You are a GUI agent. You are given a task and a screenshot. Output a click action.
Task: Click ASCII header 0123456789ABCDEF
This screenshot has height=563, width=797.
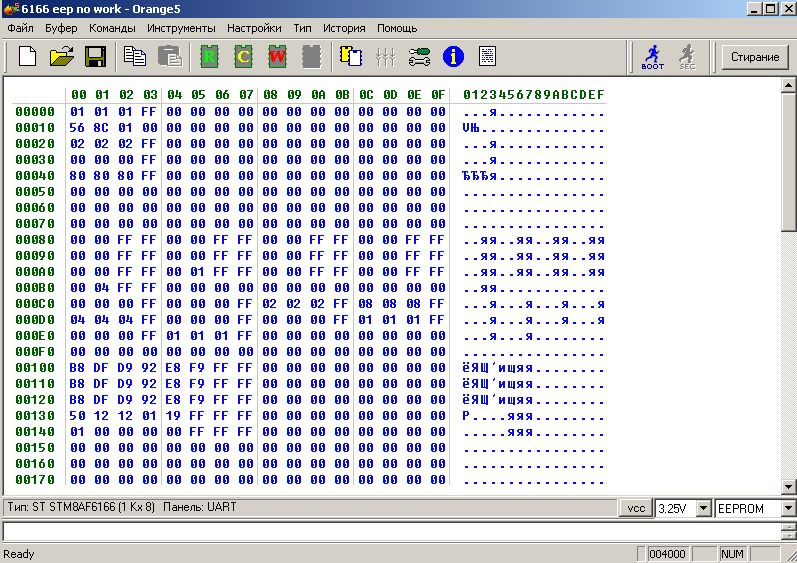coord(534,95)
